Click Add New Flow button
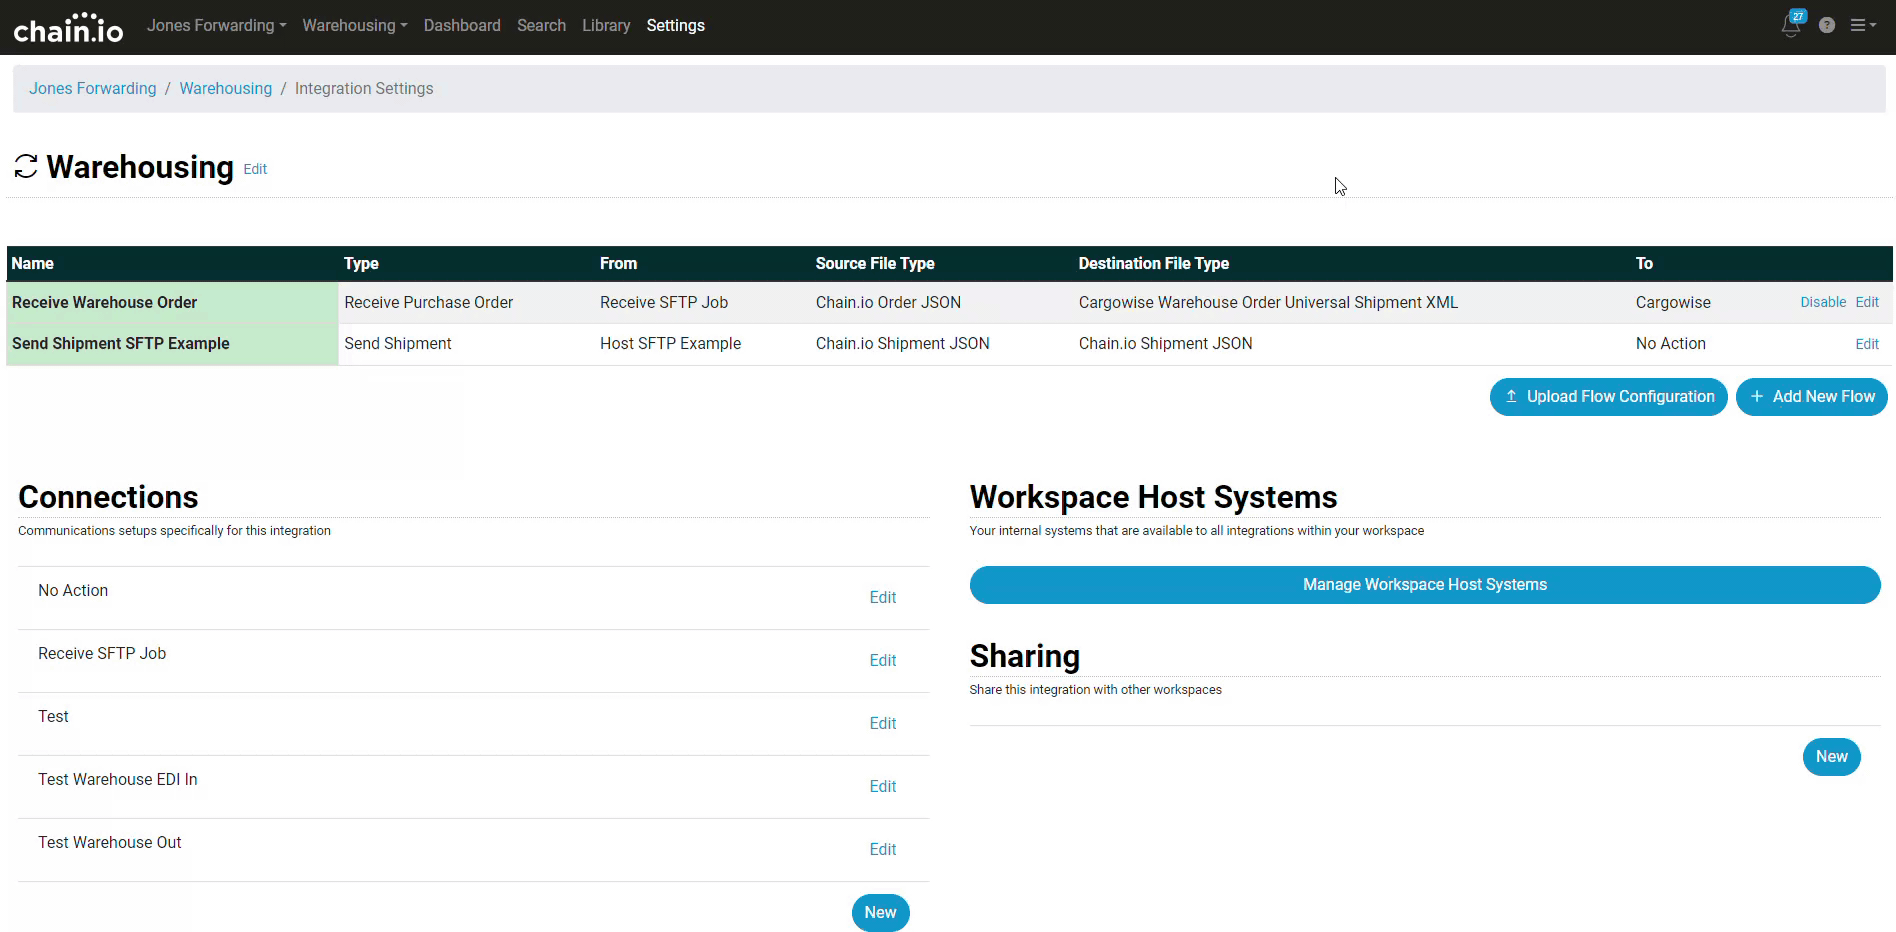The width and height of the screenshot is (1896, 932). [x=1812, y=397]
